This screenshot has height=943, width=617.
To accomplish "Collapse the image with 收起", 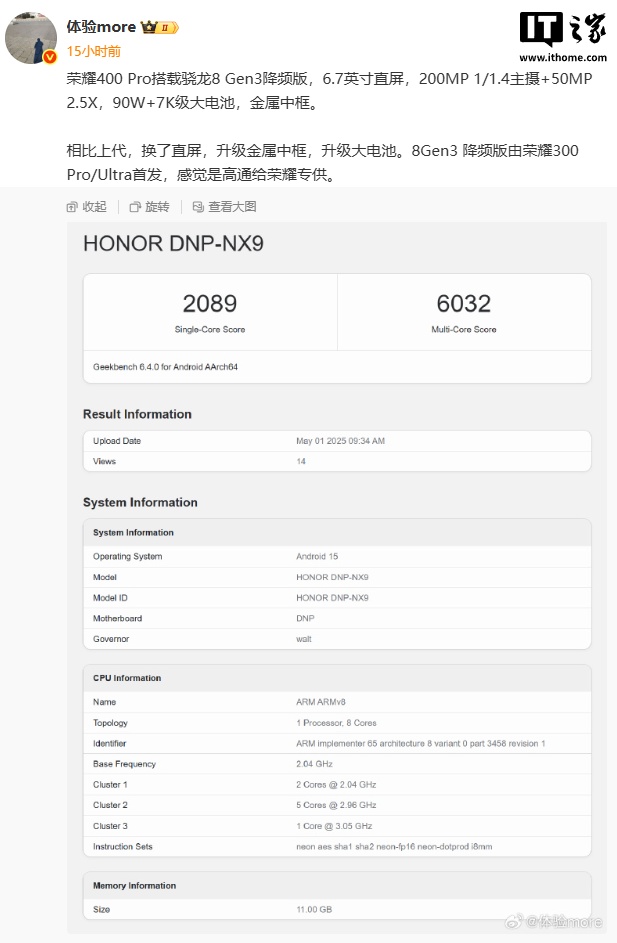I will 87,207.
